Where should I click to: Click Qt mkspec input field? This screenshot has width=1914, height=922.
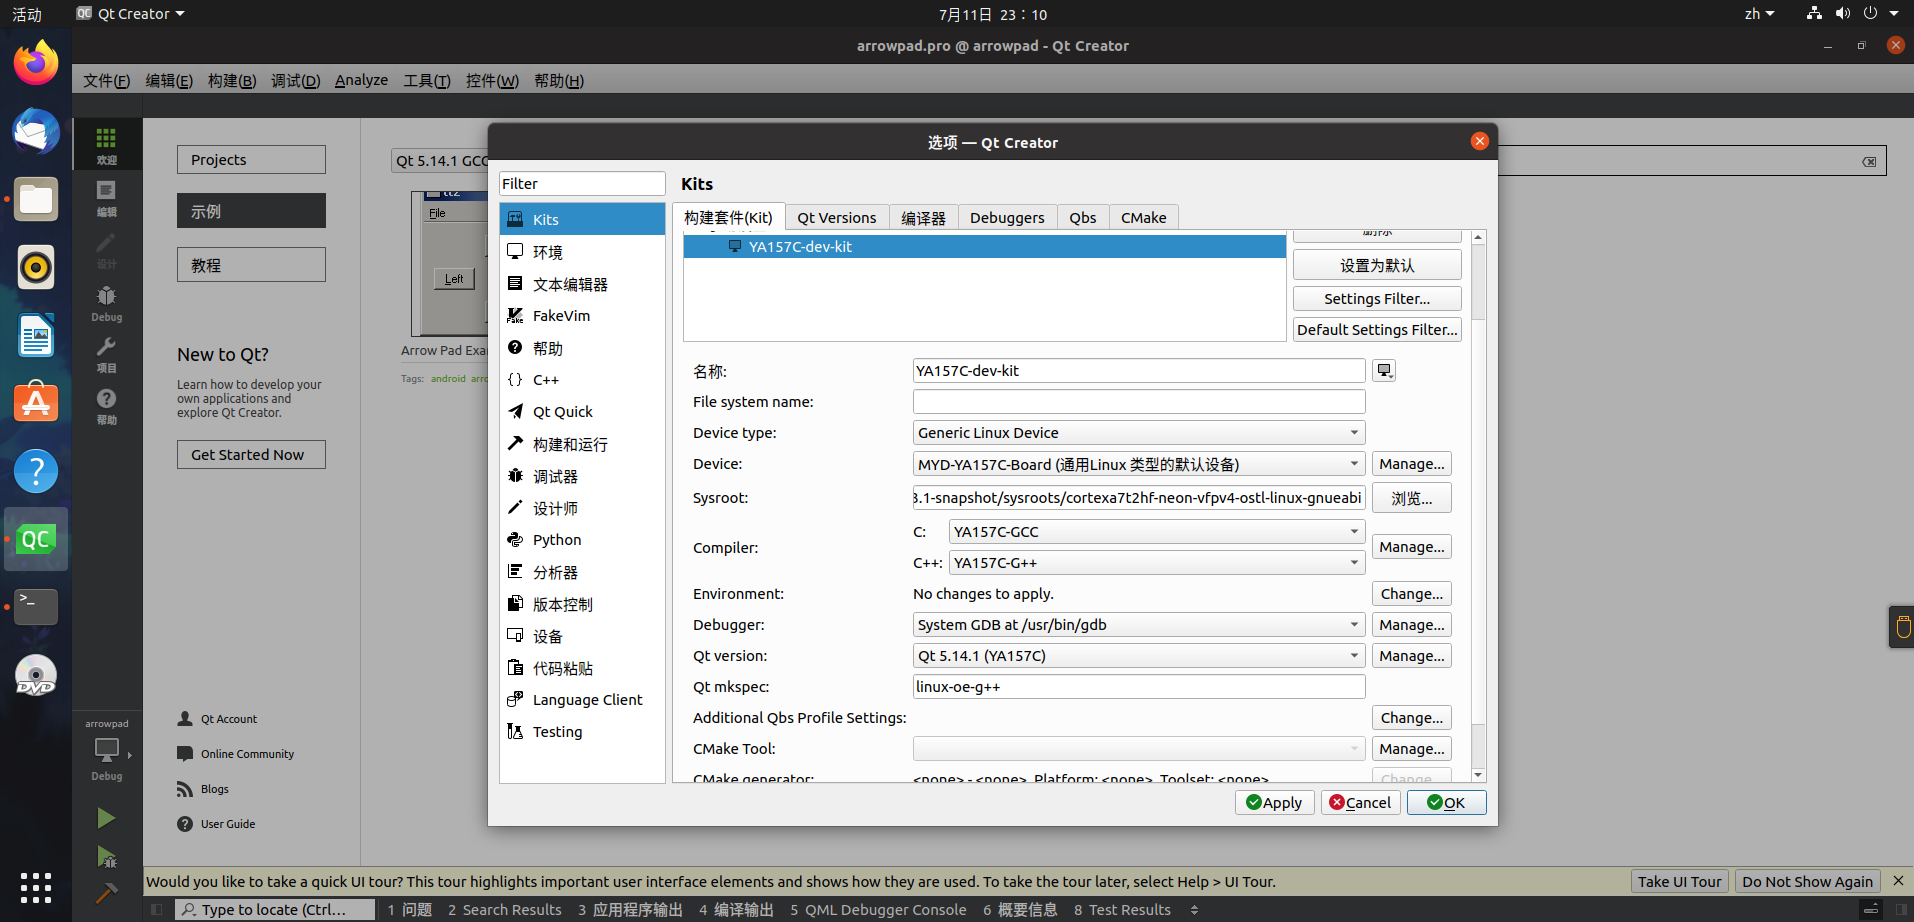[1139, 687]
